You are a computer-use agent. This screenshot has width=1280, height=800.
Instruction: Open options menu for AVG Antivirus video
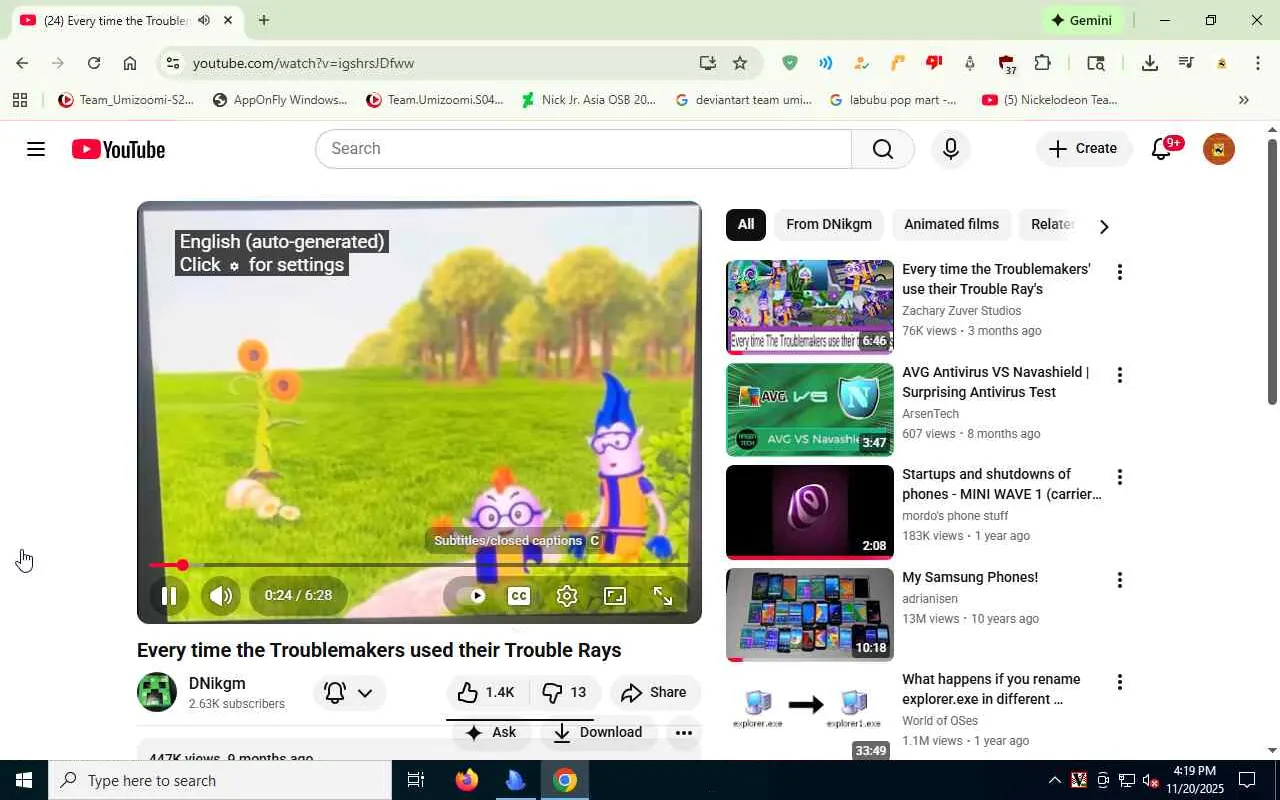pos(1120,375)
